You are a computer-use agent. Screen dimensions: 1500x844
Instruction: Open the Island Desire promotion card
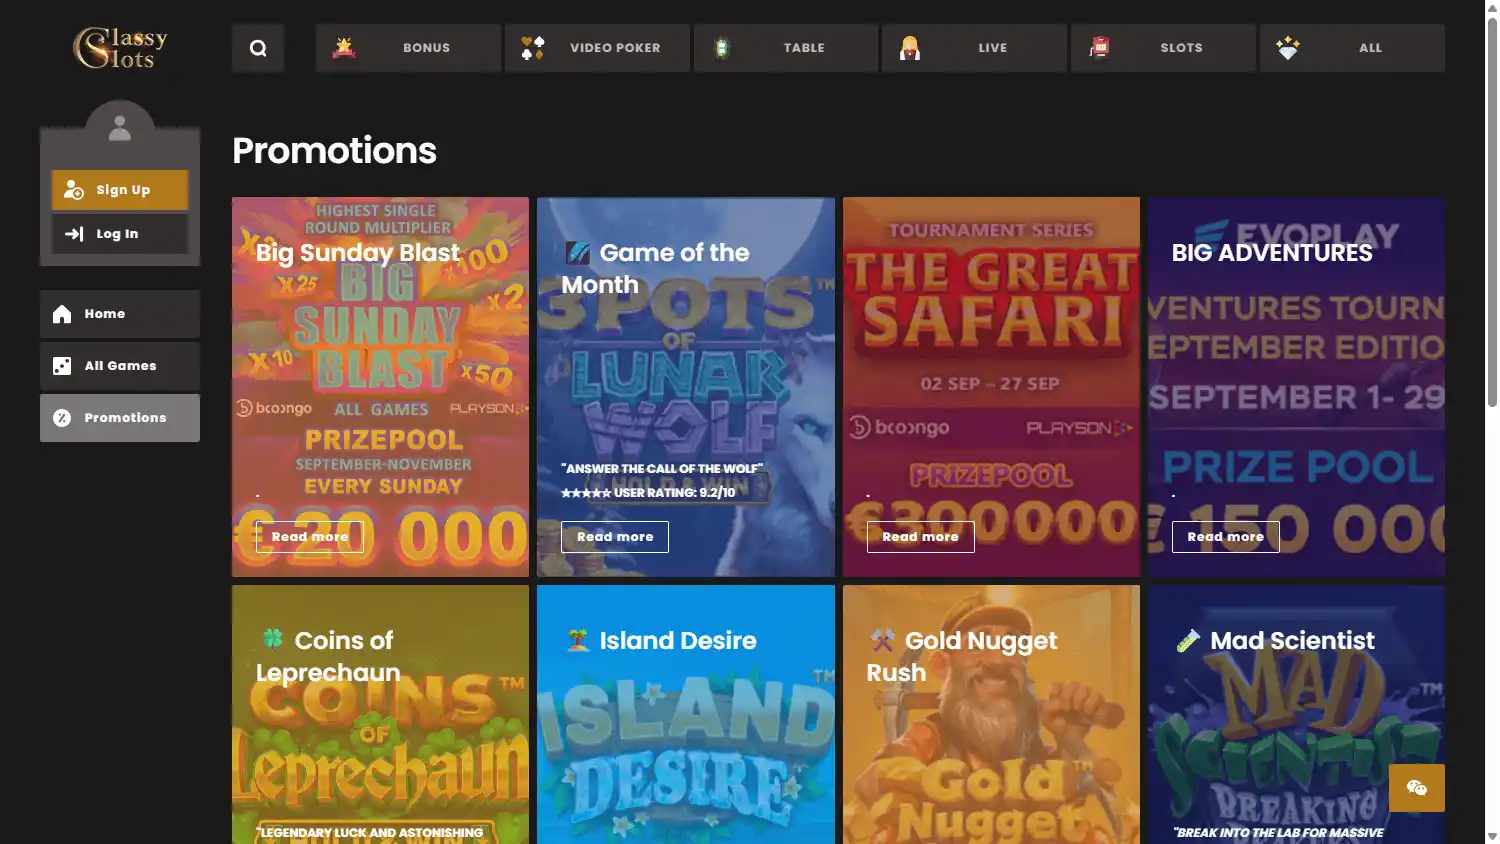(x=686, y=714)
